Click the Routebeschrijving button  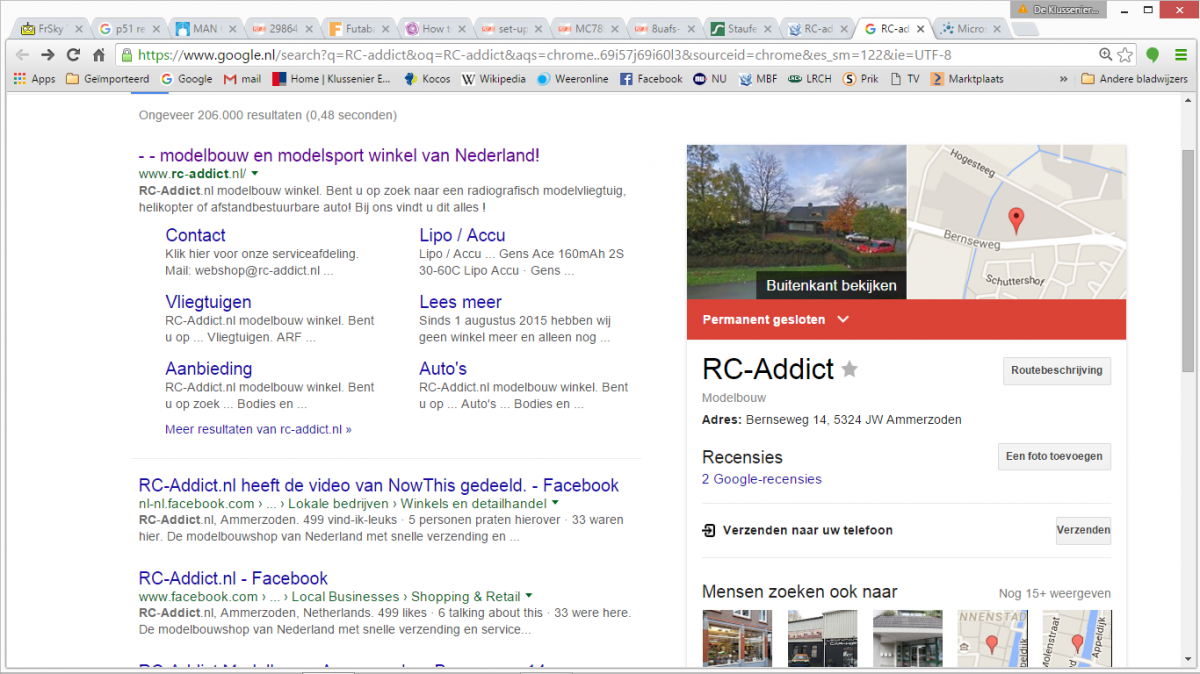tap(1057, 370)
